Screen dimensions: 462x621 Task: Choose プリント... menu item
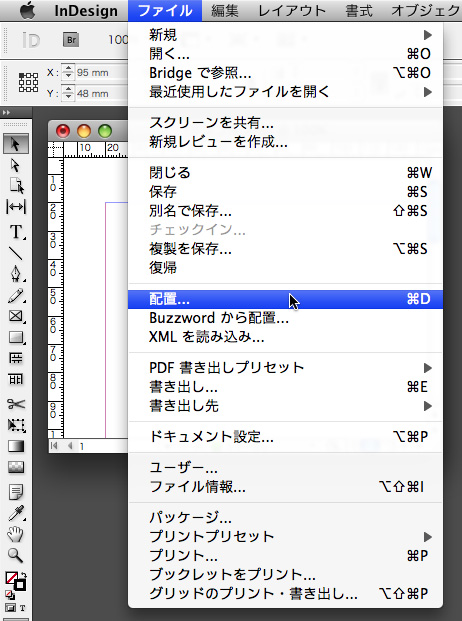pos(285,556)
